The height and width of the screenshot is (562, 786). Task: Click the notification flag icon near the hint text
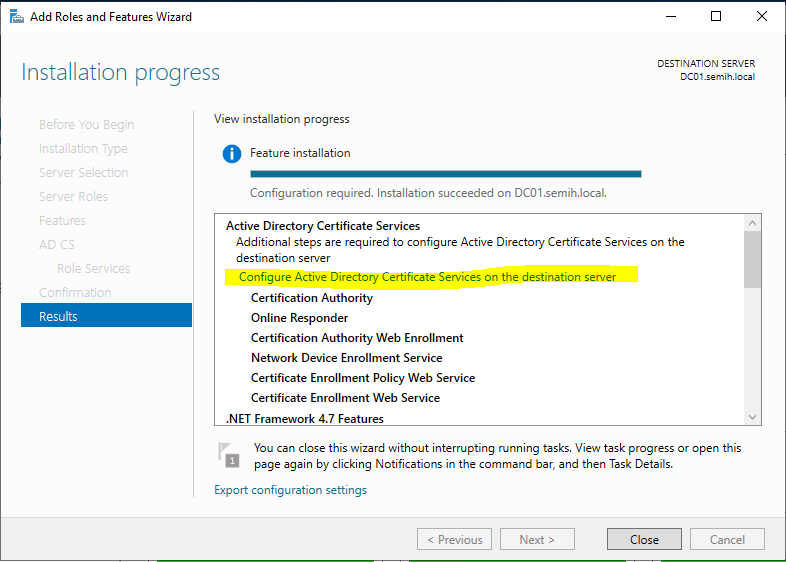pos(228,455)
